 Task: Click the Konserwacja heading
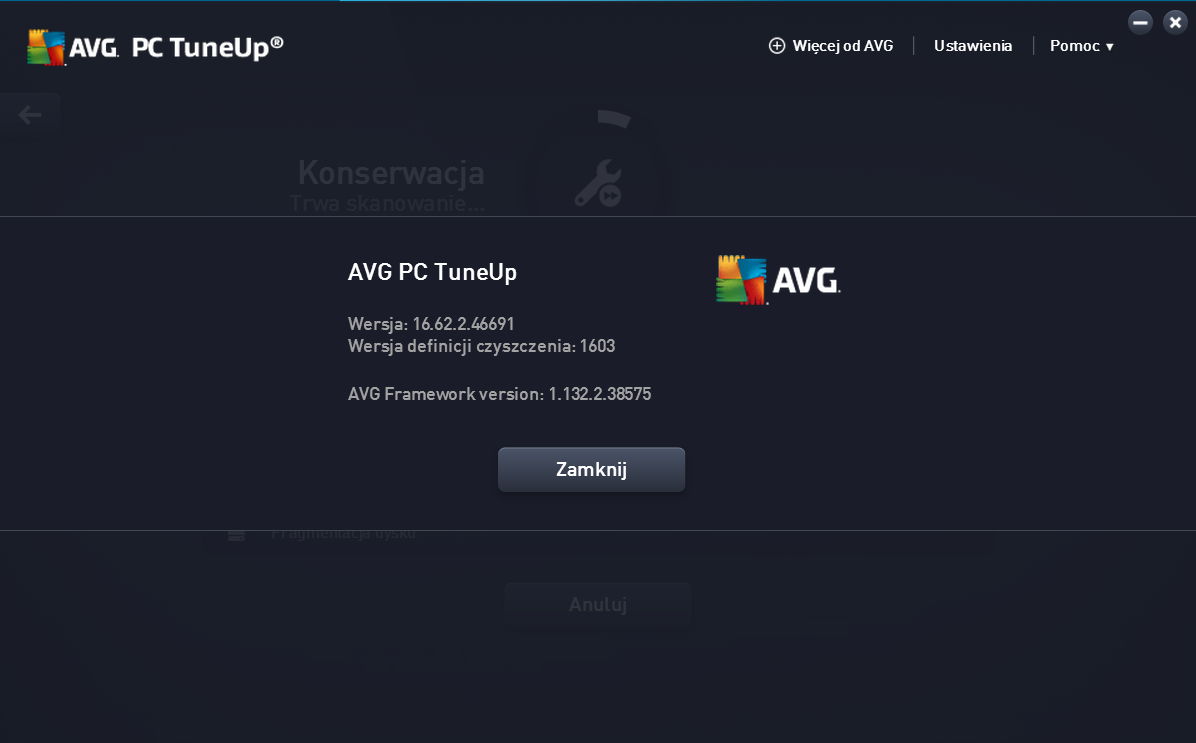pyautogui.click(x=391, y=172)
